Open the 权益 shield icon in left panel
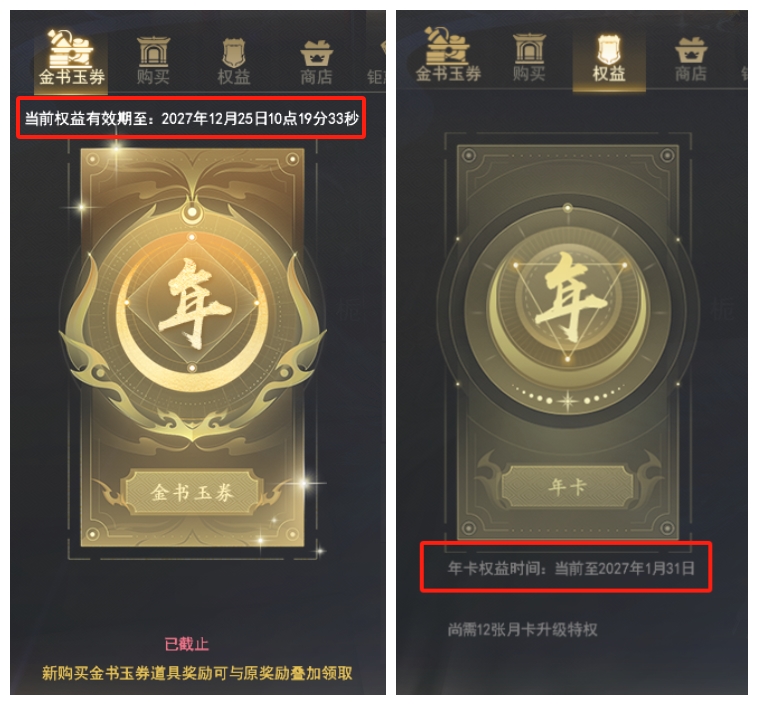The width and height of the screenshot is (758, 705). (233, 53)
